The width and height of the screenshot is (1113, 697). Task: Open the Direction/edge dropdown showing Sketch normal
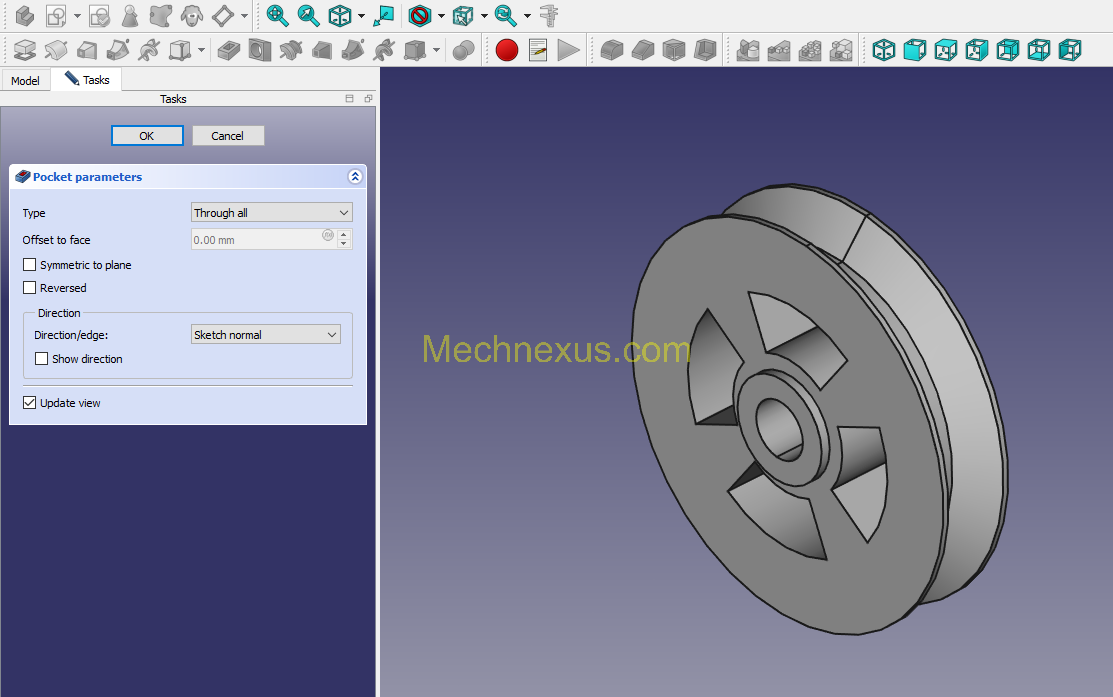265,334
